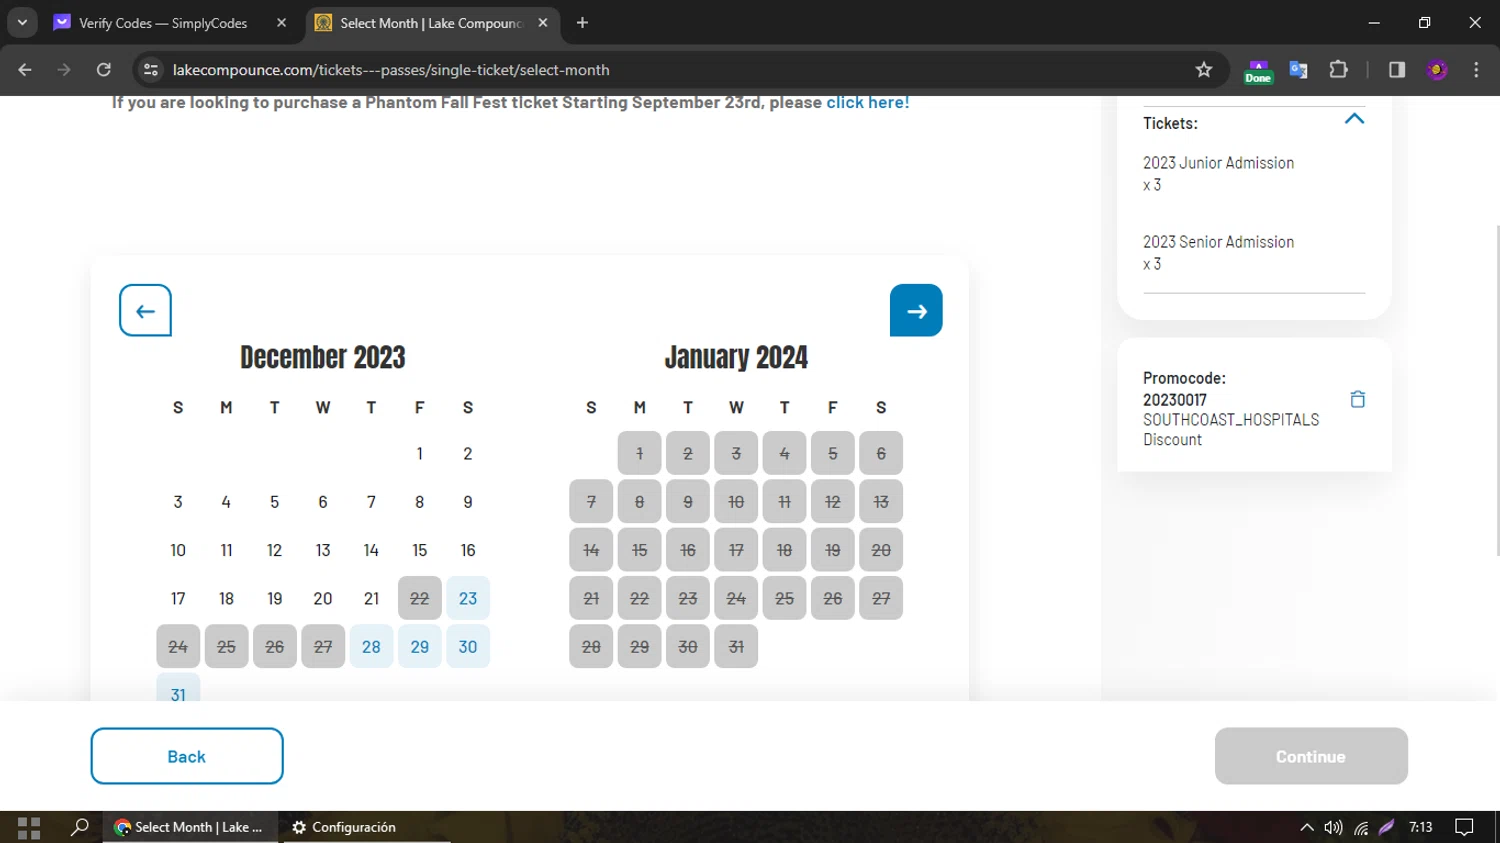Click unavailable January 31 date

(x=736, y=646)
